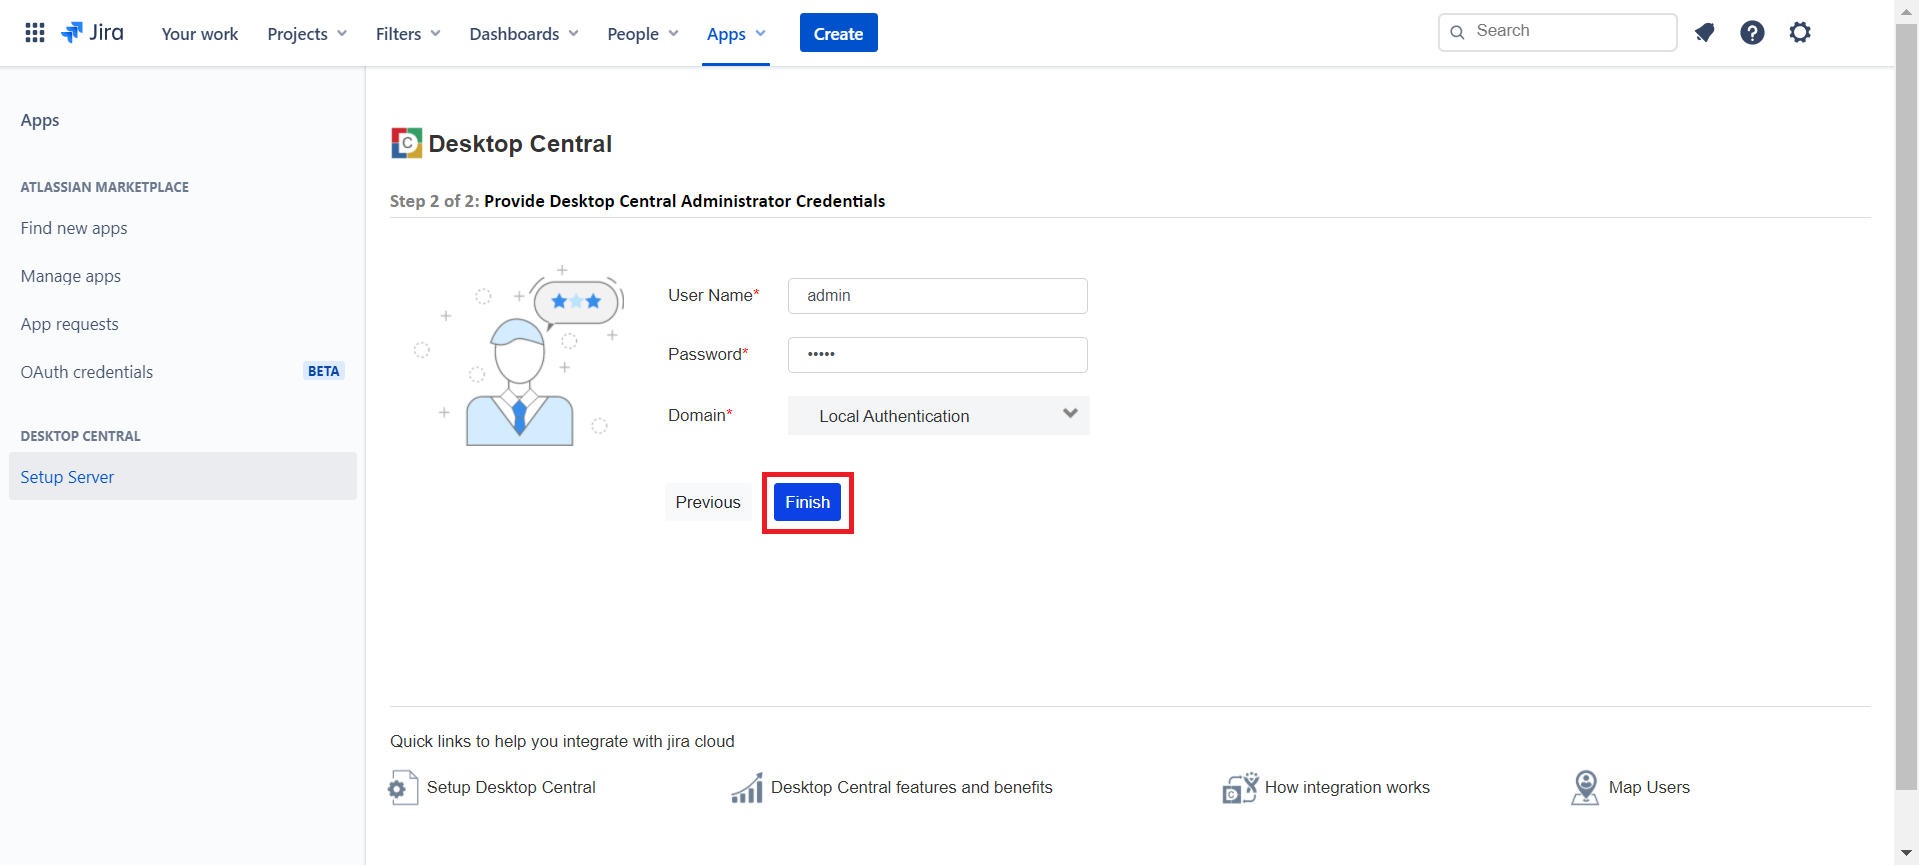
Task: Click the Previous button
Action: point(708,502)
